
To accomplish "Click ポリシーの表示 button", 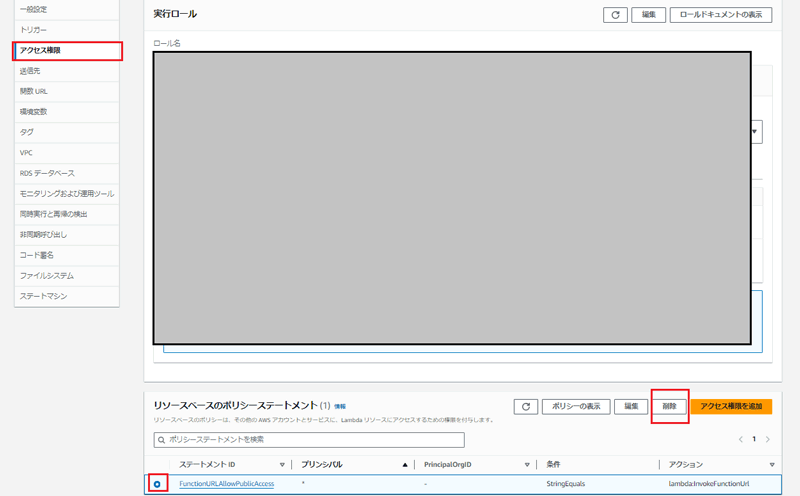I will pos(576,407).
